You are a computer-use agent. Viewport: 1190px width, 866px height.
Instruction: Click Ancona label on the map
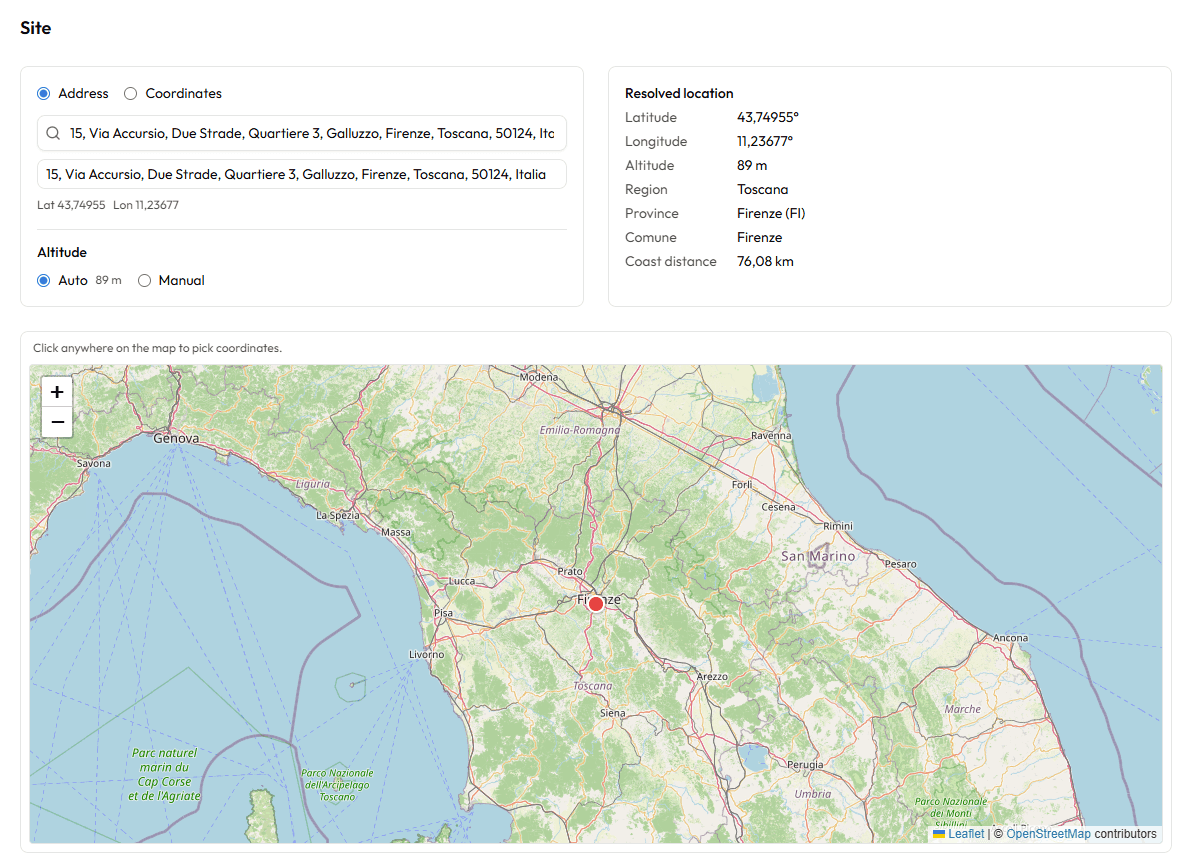click(x=1010, y=638)
